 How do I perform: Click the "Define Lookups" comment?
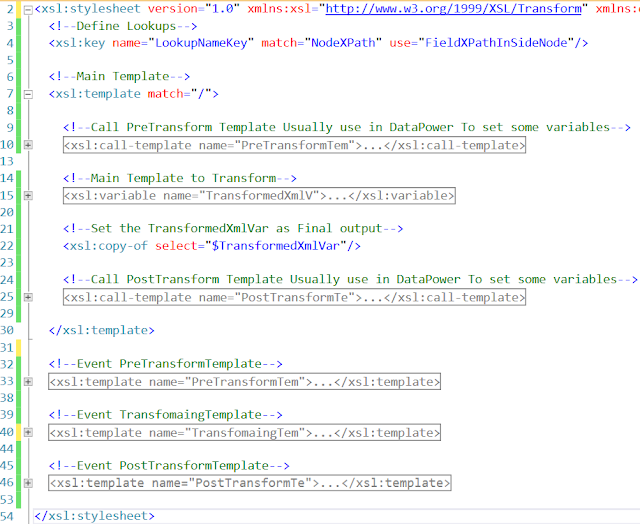(123, 26)
